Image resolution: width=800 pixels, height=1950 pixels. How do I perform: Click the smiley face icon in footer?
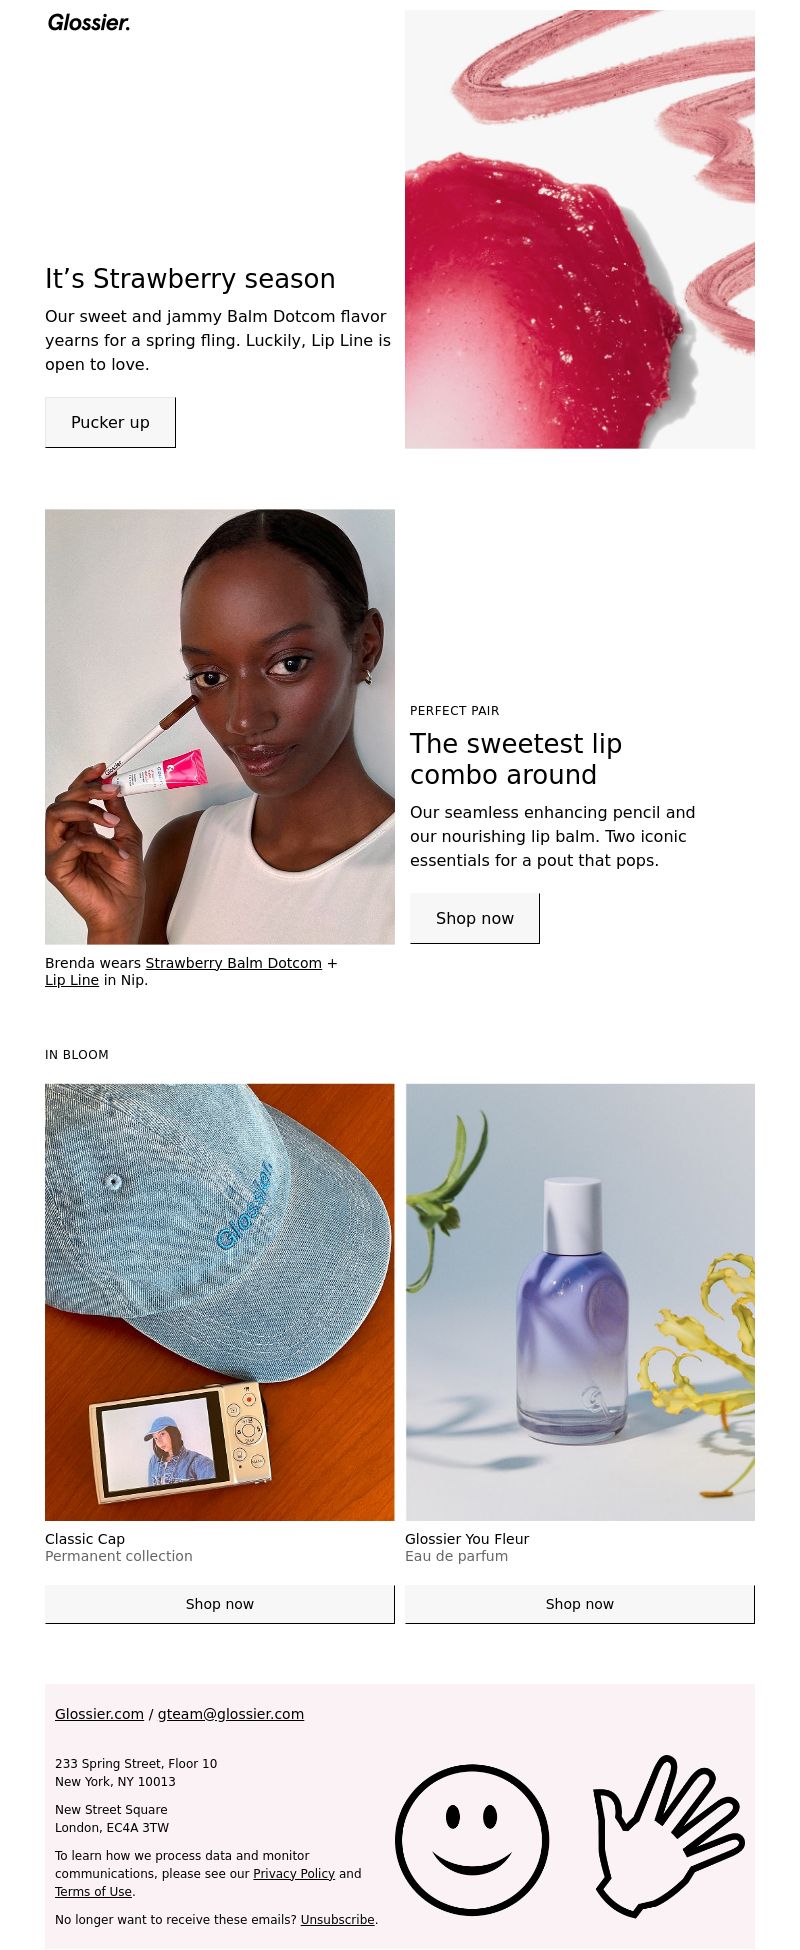472,1840
